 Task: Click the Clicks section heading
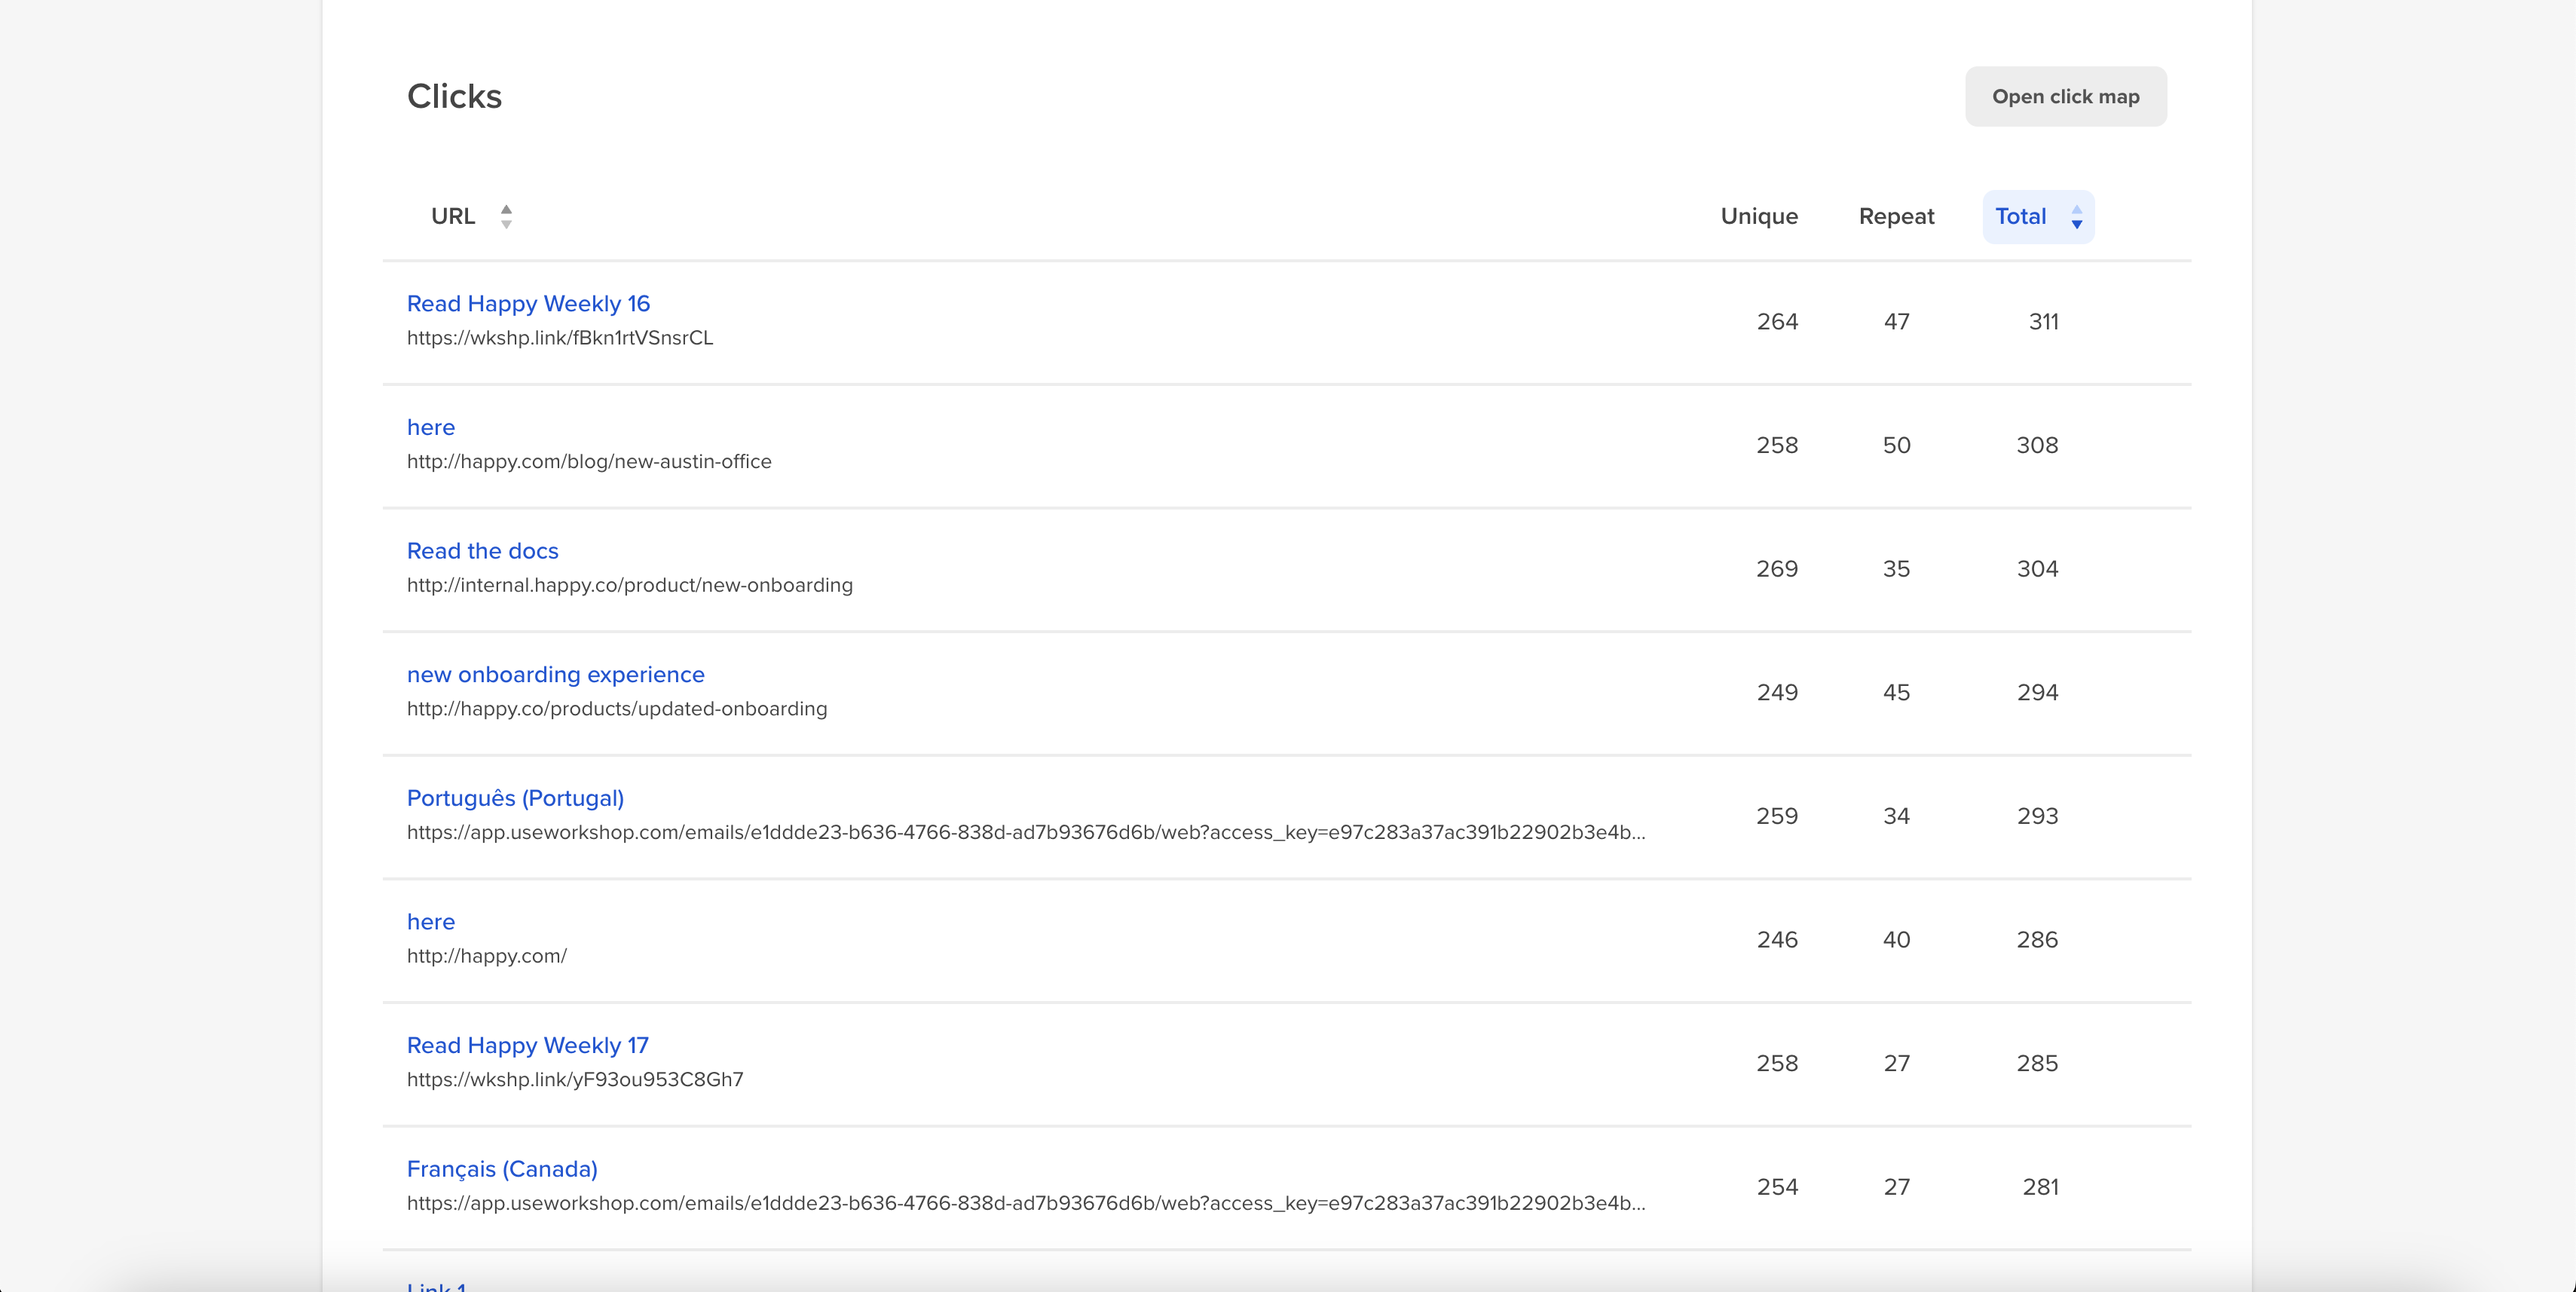point(454,96)
